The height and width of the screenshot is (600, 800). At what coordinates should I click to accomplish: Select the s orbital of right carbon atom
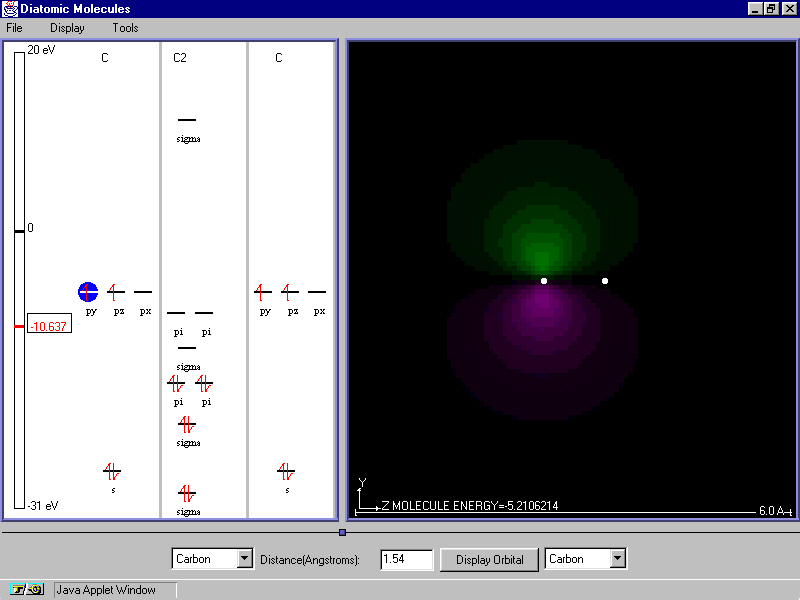pyautogui.click(x=286, y=471)
